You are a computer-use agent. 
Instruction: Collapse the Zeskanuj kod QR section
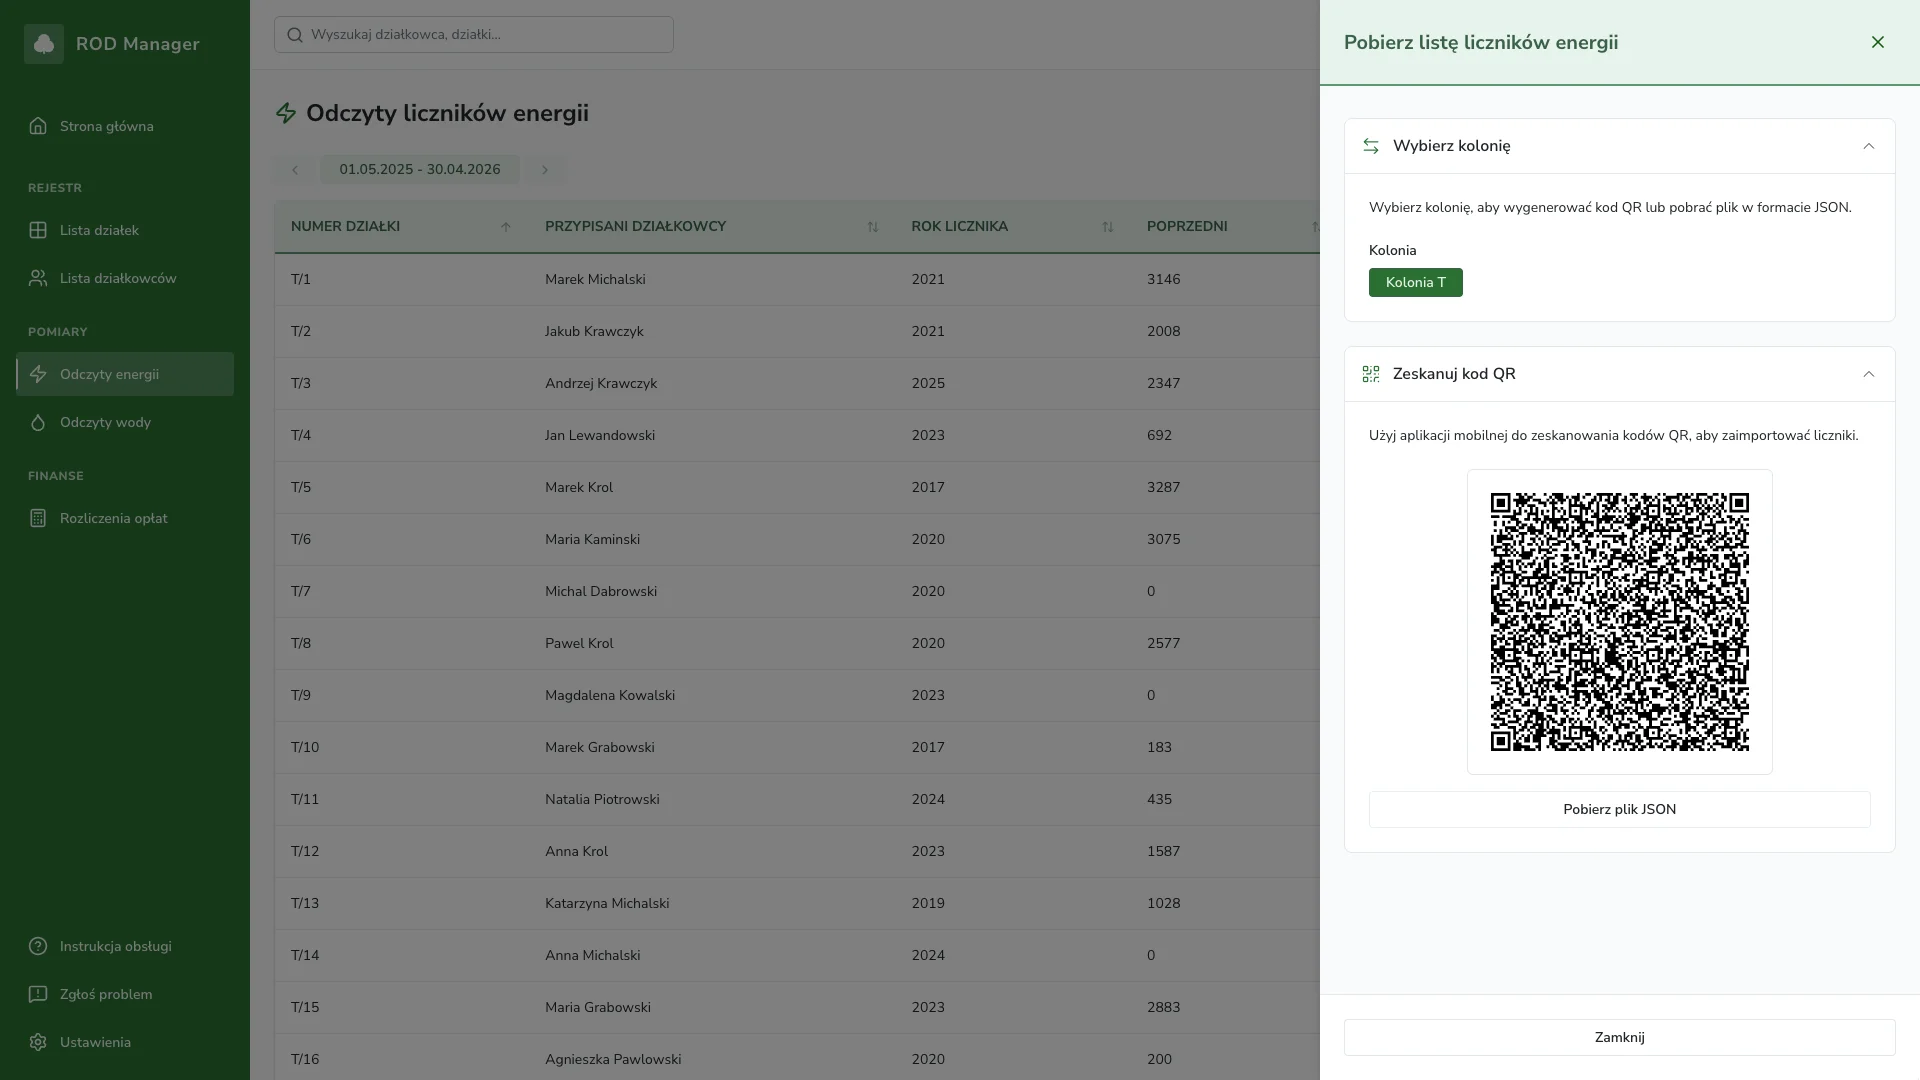point(1868,374)
